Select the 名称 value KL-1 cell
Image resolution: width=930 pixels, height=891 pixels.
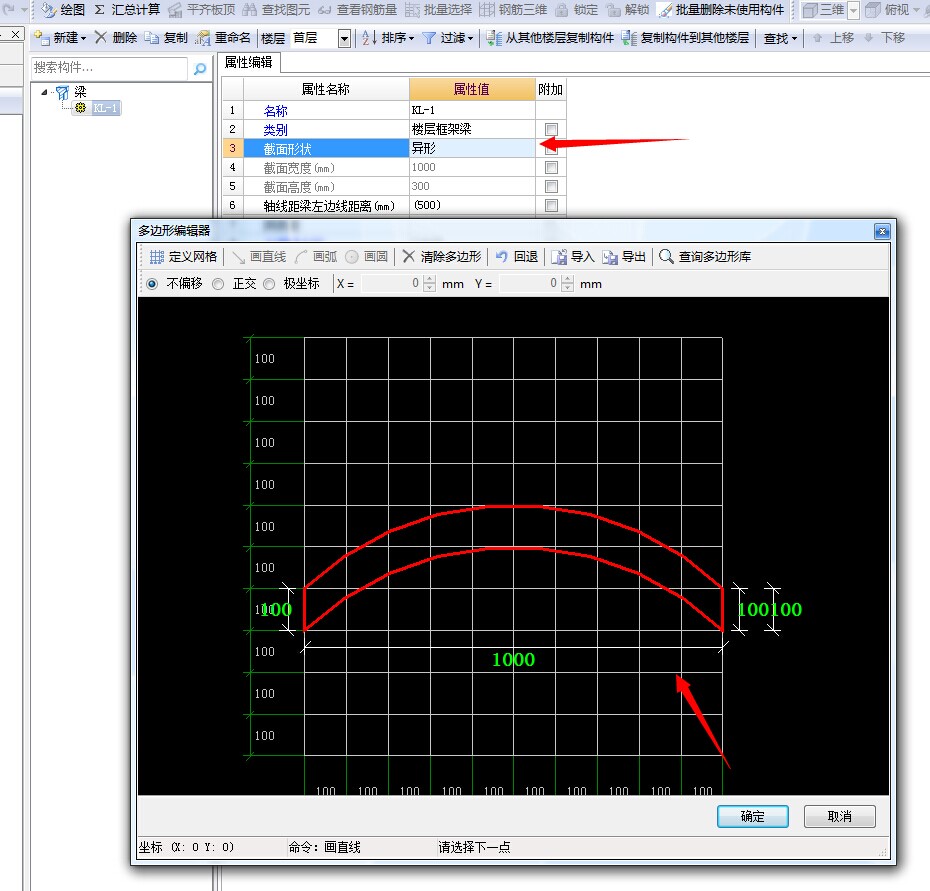coord(472,110)
